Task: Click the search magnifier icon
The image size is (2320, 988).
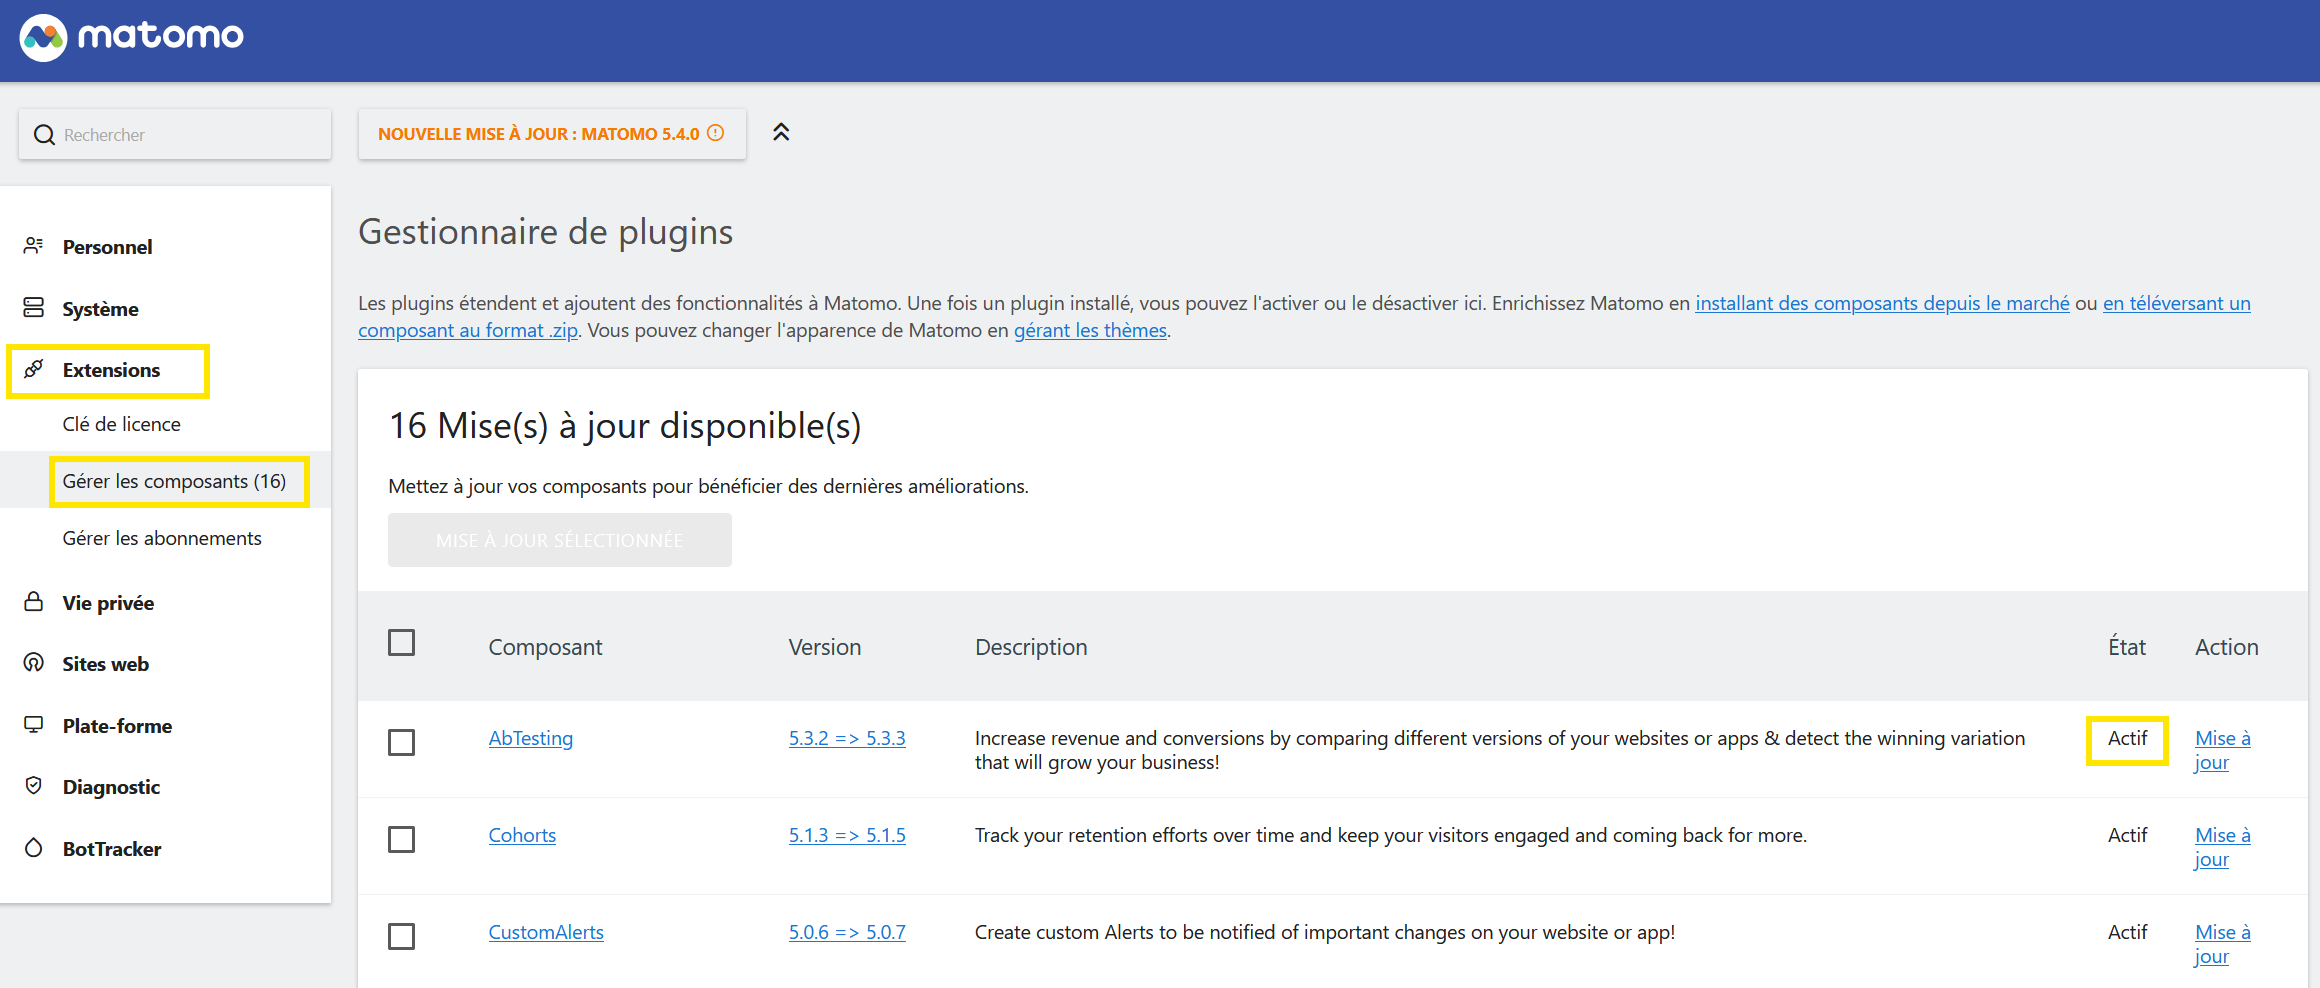Action: coord(44,135)
